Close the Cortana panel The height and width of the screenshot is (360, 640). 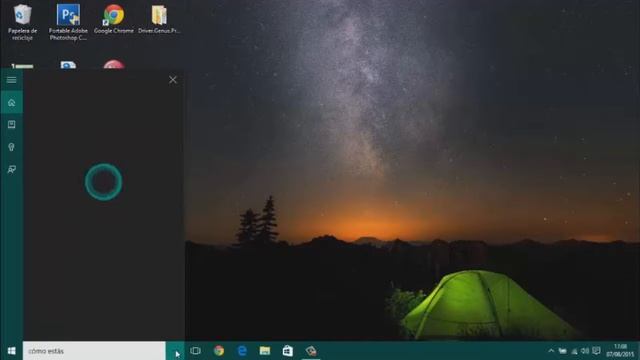173,80
